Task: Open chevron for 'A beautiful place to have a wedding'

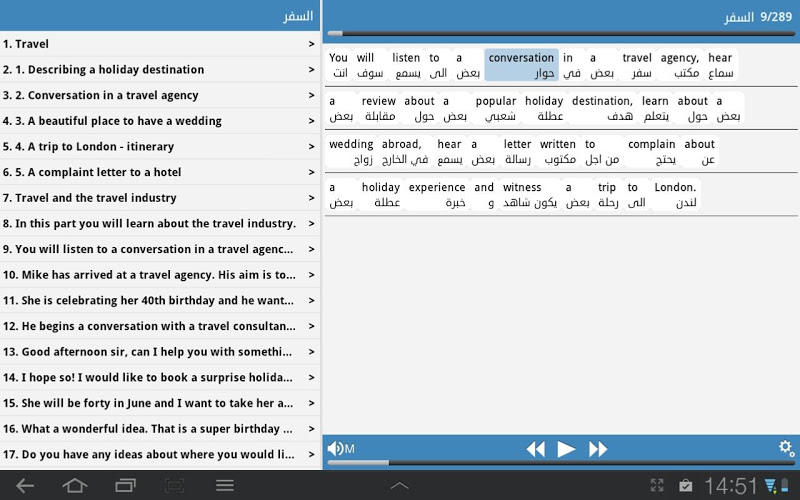Action: [311, 121]
